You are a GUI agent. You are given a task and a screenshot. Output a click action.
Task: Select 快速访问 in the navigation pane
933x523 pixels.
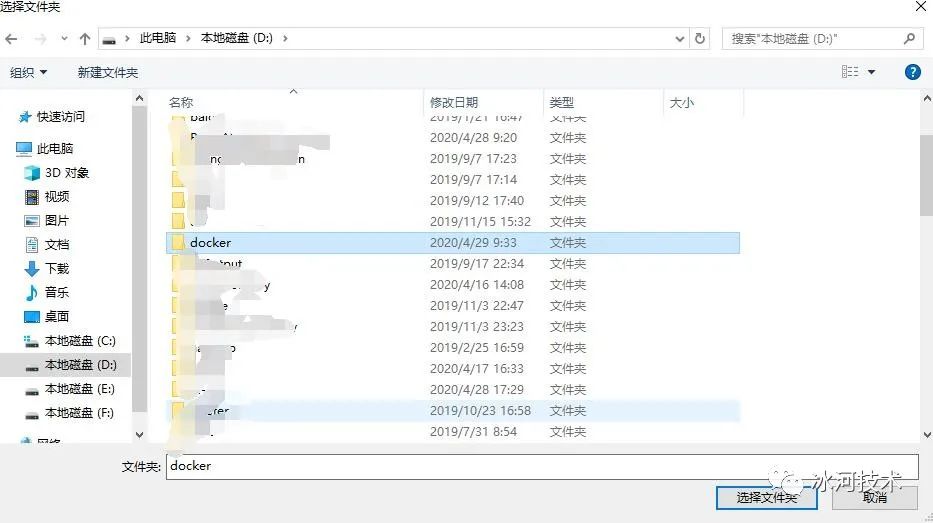point(61,117)
